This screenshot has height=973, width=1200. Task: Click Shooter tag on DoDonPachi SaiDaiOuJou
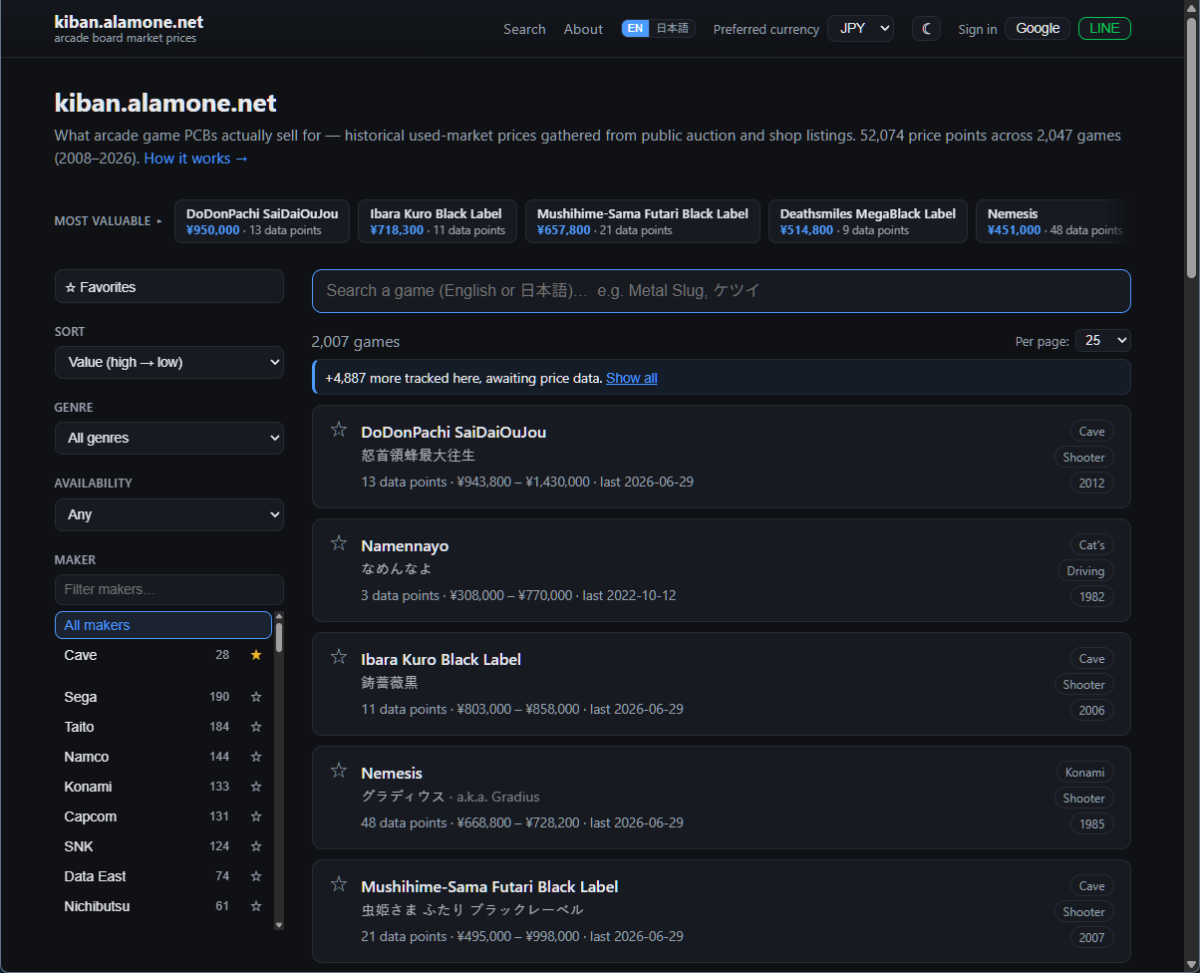coord(1084,457)
